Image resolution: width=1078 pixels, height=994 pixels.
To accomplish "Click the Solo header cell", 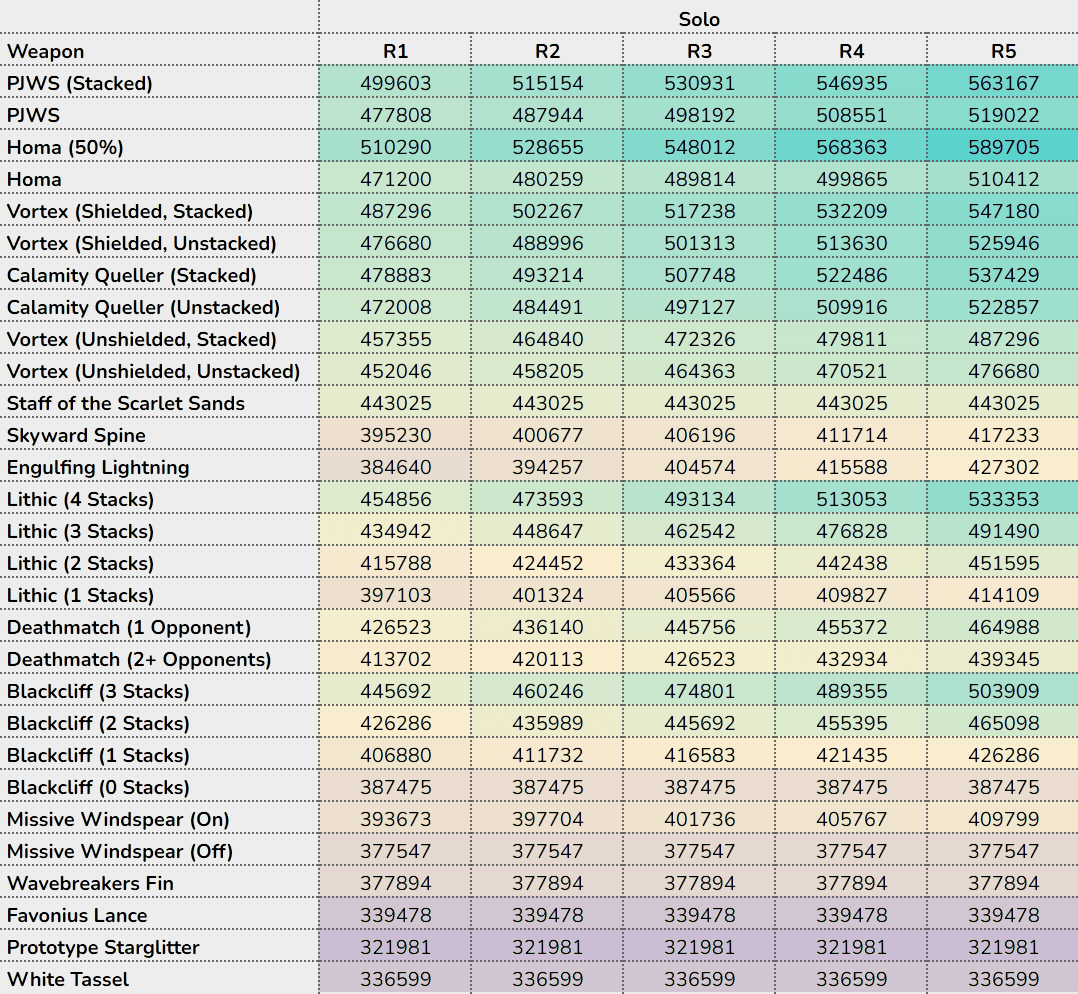I will pyautogui.click(x=698, y=19).
